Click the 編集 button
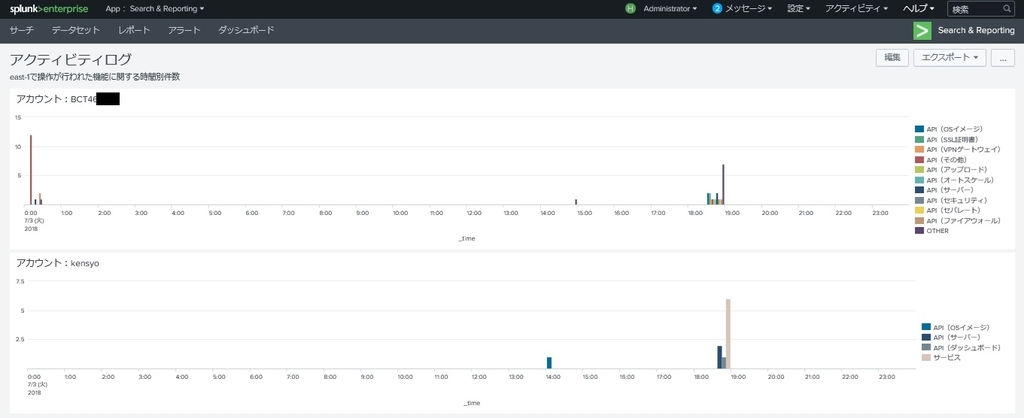This screenshot has width=1024, height=418. coord(892,57)
